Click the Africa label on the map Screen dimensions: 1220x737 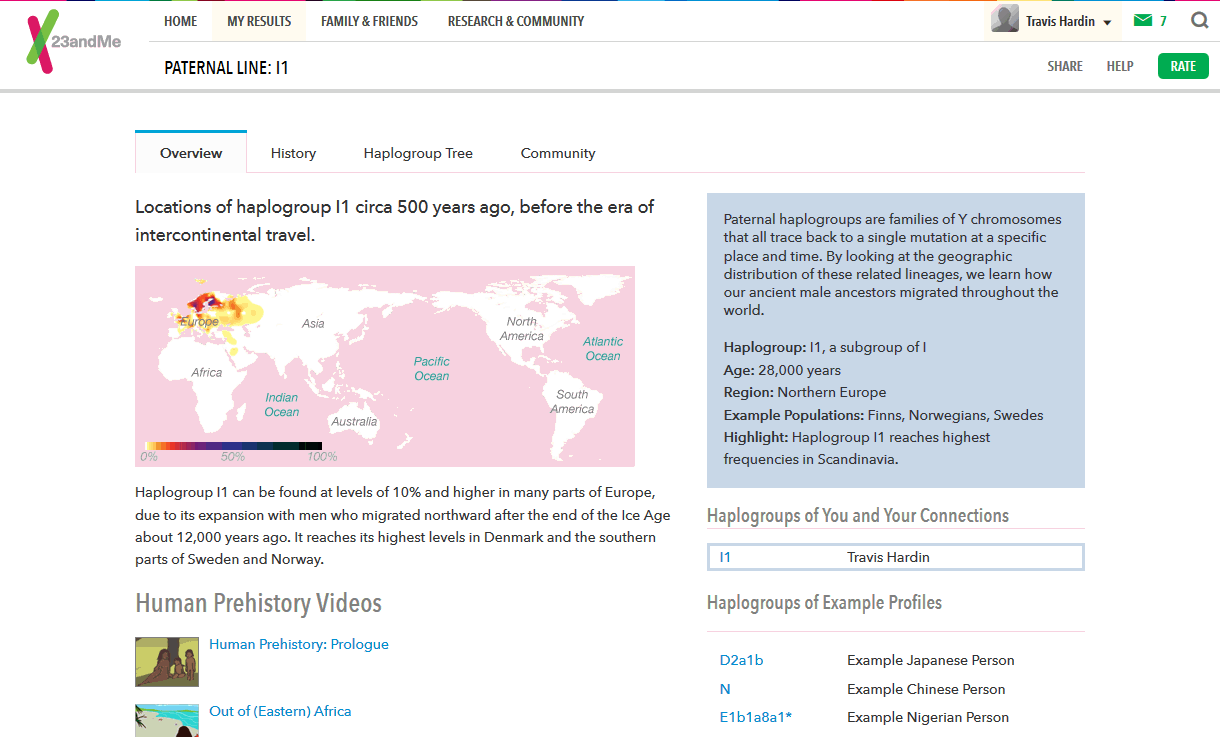tap(207, 372)
